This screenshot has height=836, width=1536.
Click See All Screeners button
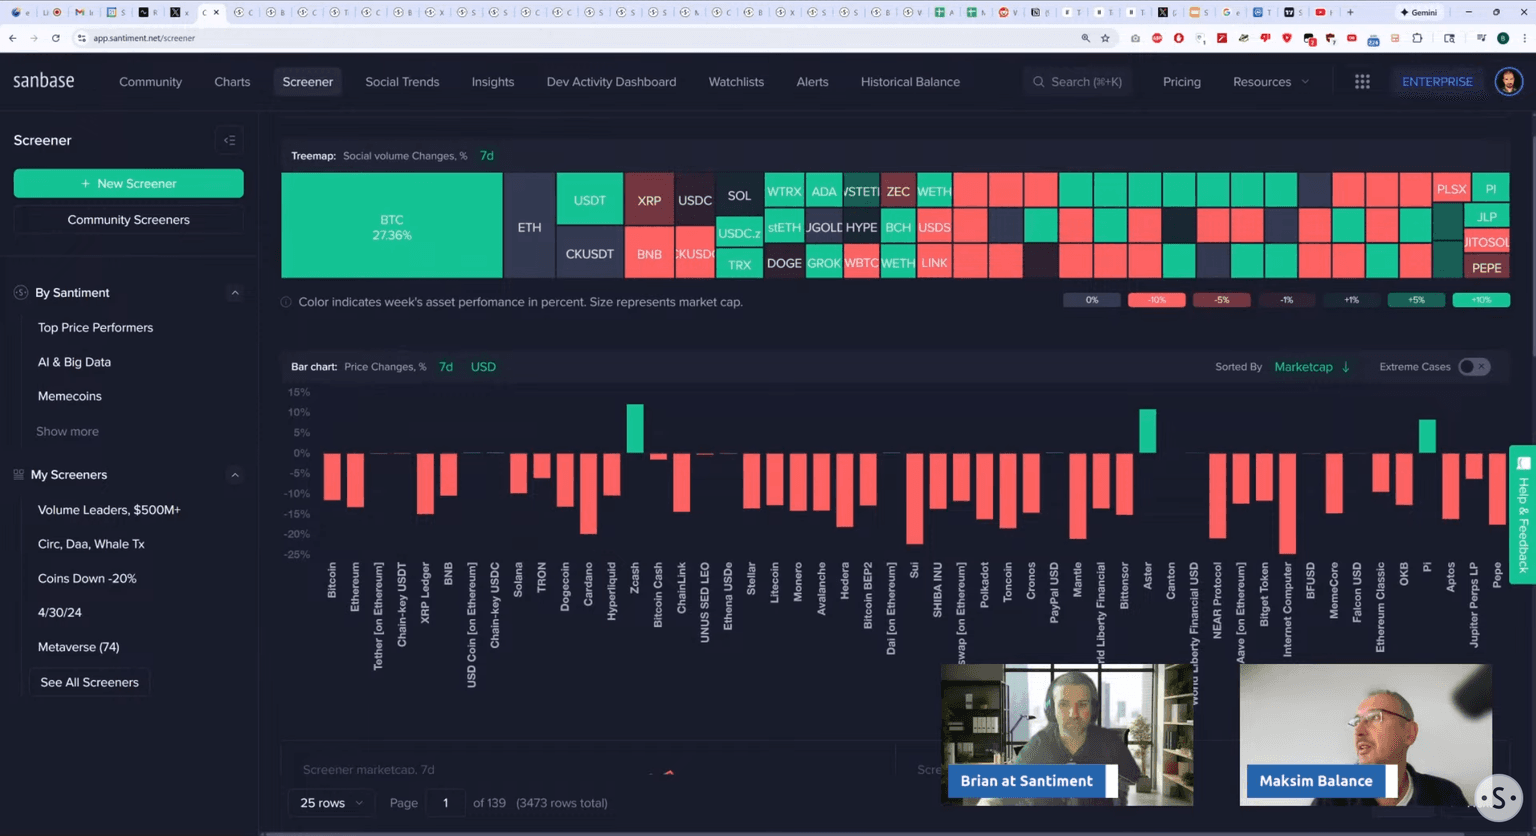(x=89, y=682)
